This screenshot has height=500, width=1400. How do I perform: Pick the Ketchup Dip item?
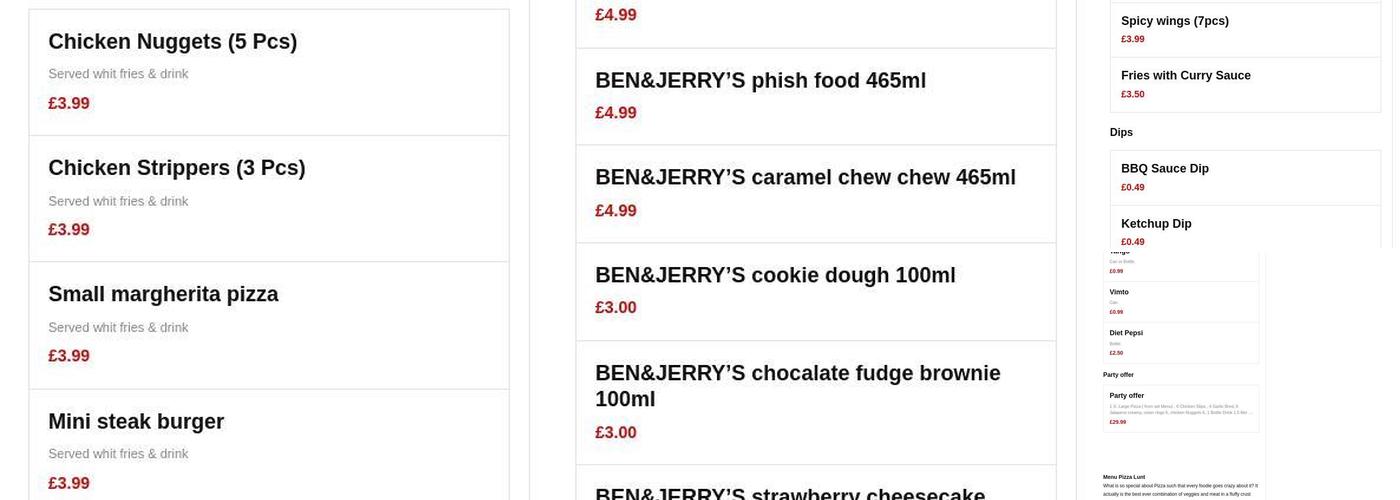coord(1156,224)
